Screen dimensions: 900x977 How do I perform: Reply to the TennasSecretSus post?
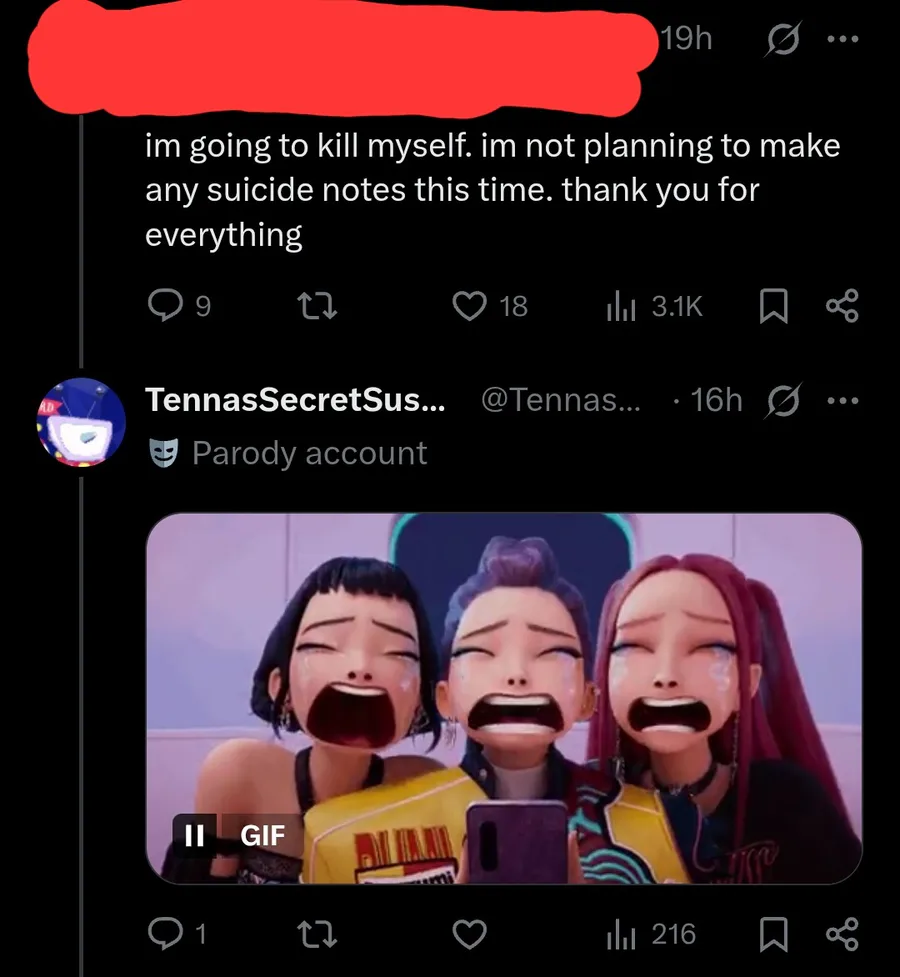tap(163, 935)
